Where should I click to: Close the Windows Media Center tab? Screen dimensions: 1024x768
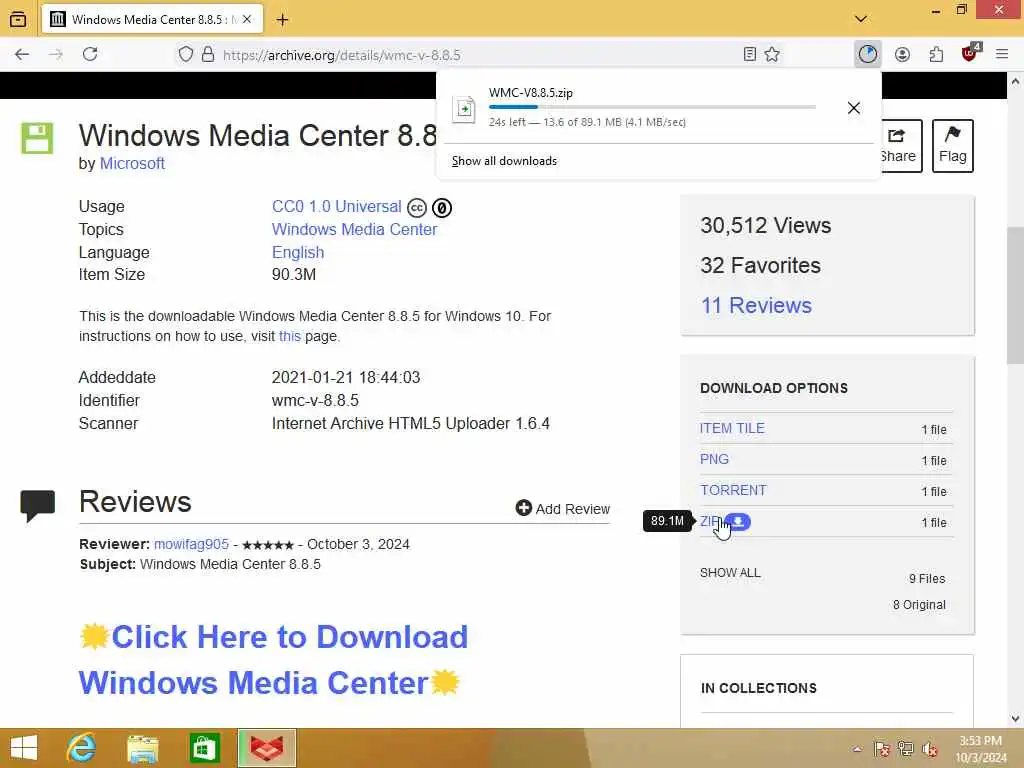point(248,20)
